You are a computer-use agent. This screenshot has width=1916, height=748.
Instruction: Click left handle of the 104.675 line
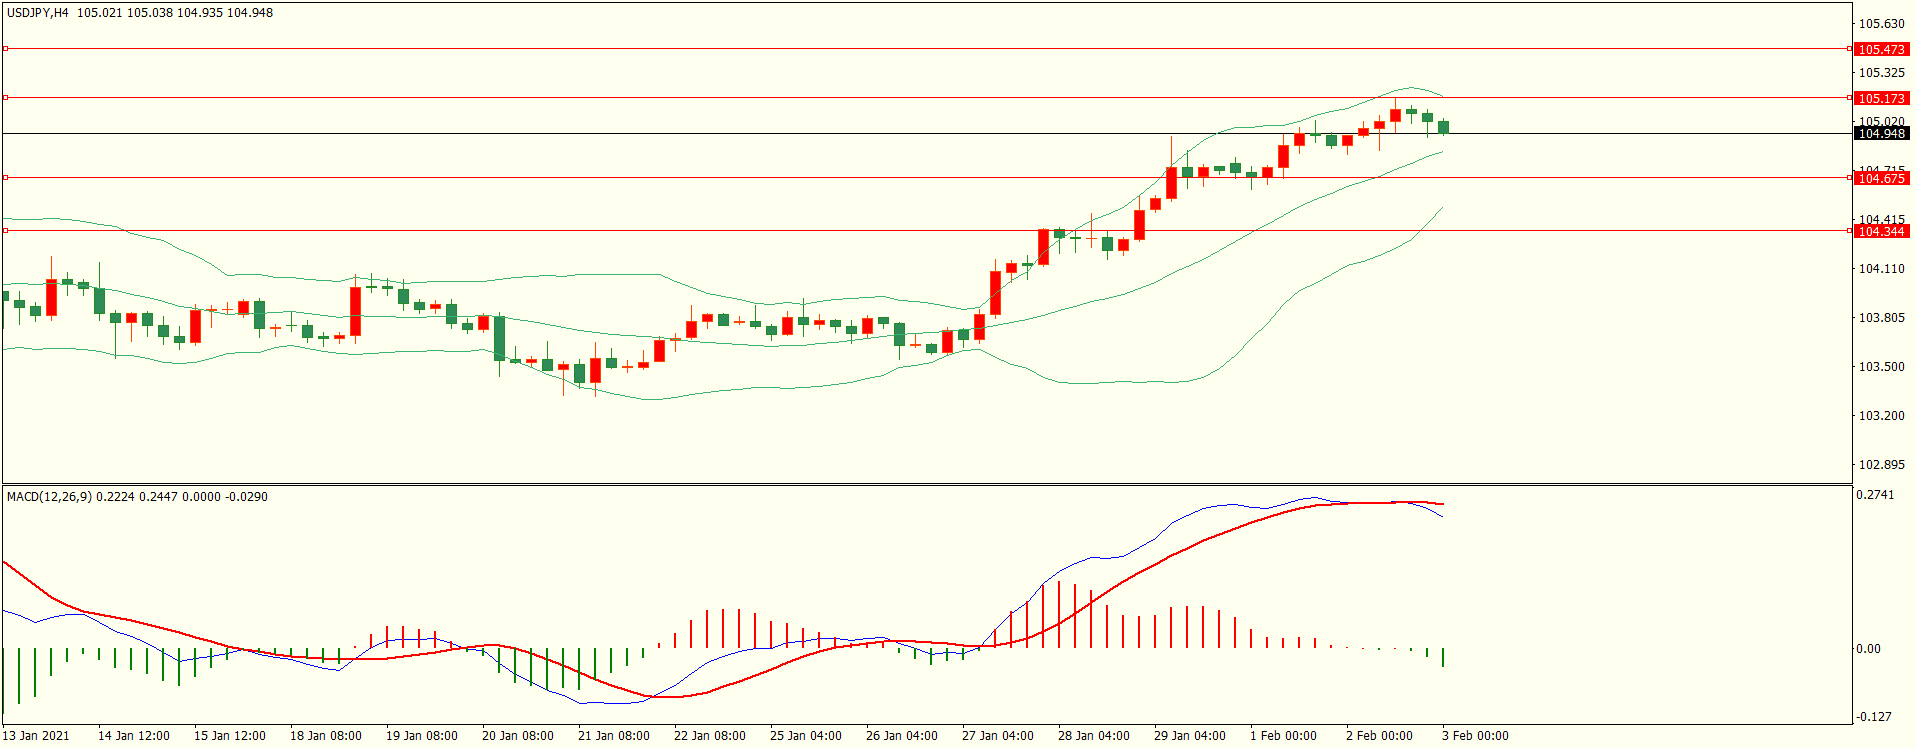[5, 177]
